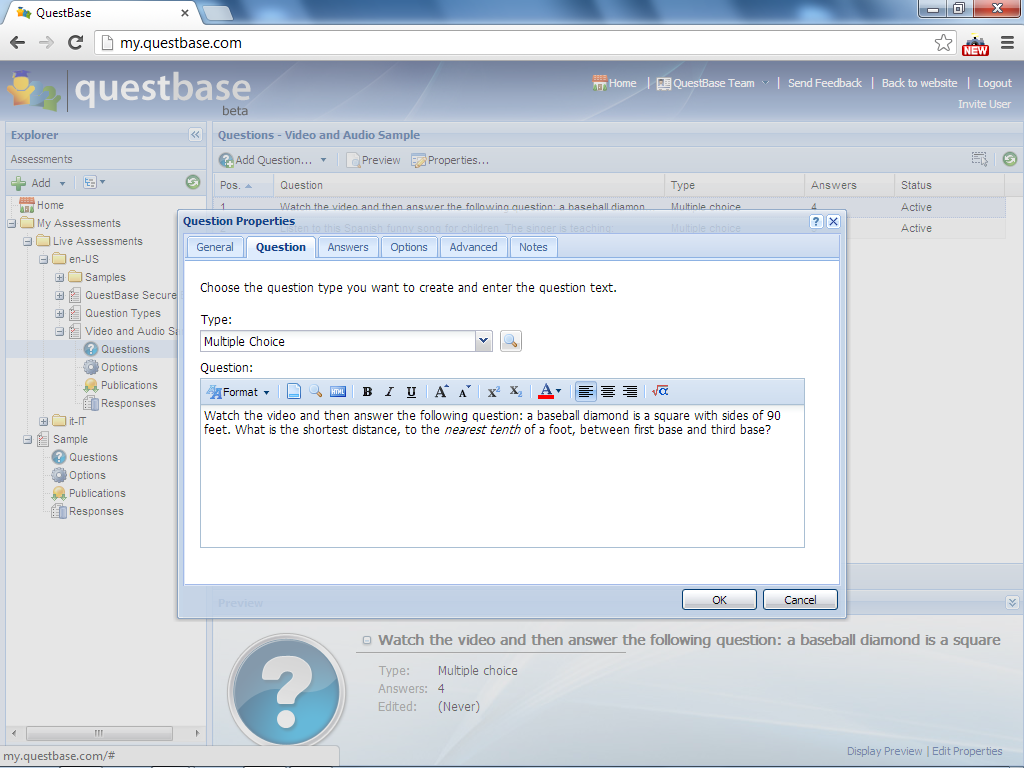Align text left in the editor
This screenshot has height=768, width=1024.
586,392
